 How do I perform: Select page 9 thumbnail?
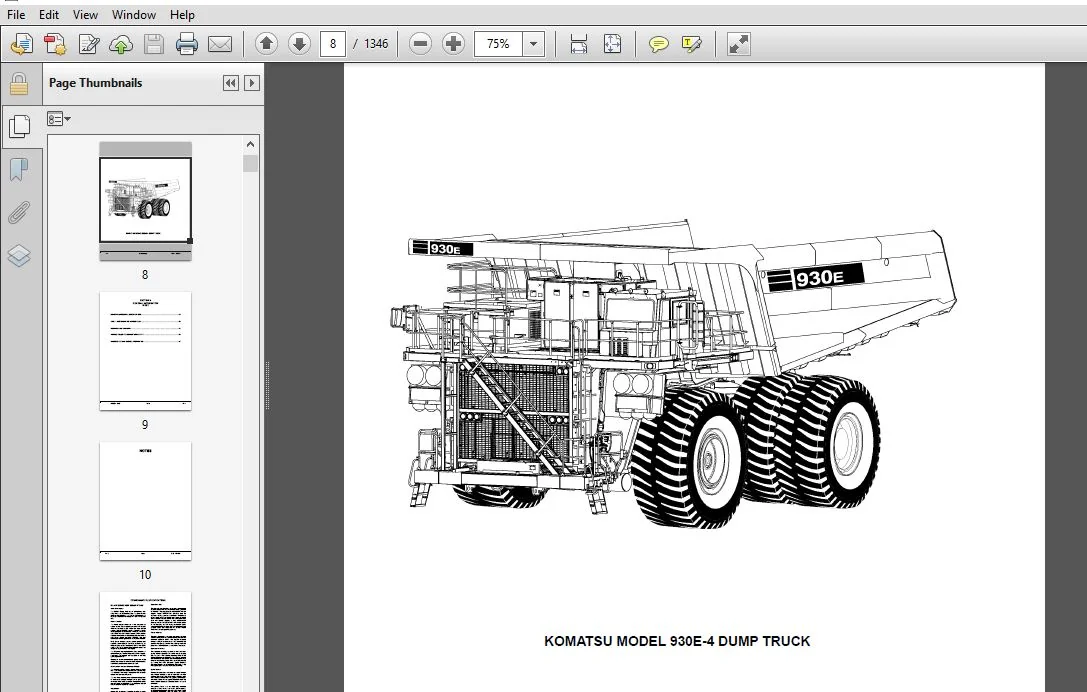pyautogui.click(x=146, y=351)
